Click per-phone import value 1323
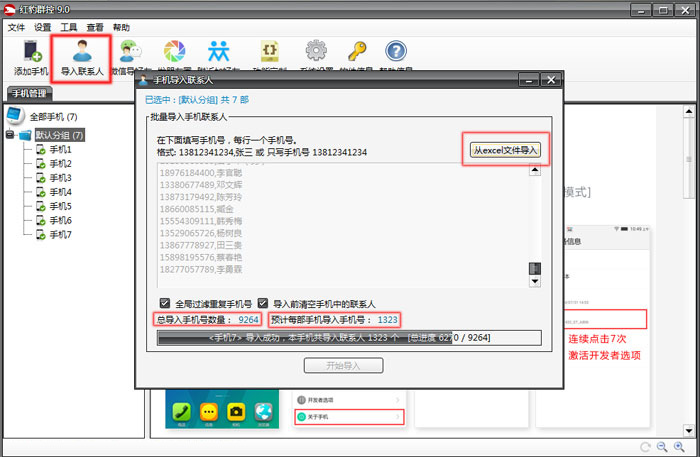The width and height of the screenshot is (700, 457). 387,320
